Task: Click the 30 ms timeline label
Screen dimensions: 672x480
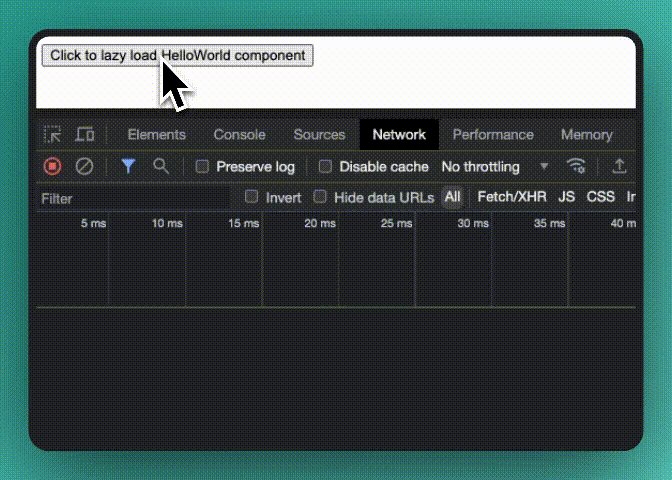Action: 473,223
